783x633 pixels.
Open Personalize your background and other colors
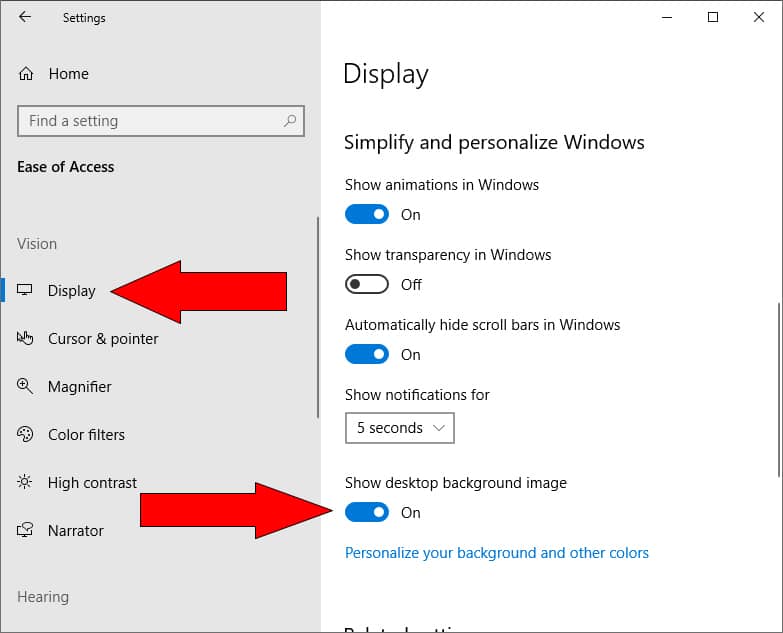(496, 553)
